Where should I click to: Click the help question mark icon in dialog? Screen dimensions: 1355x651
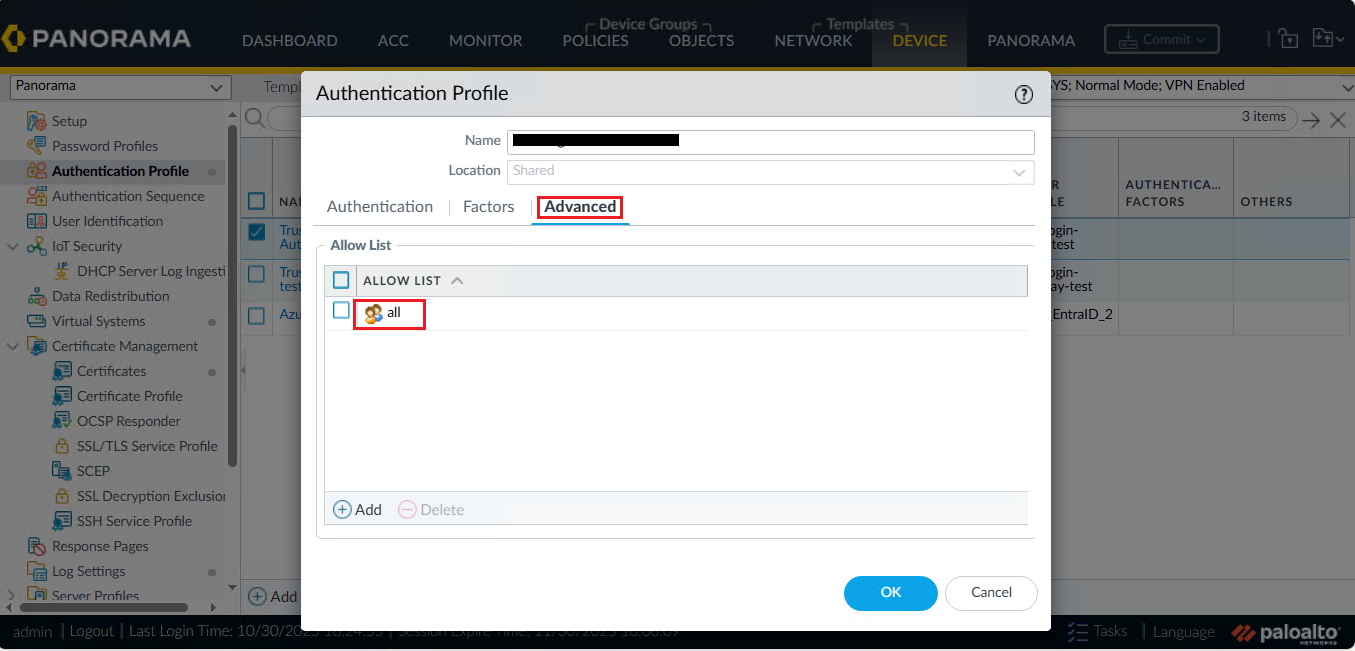1023,94
